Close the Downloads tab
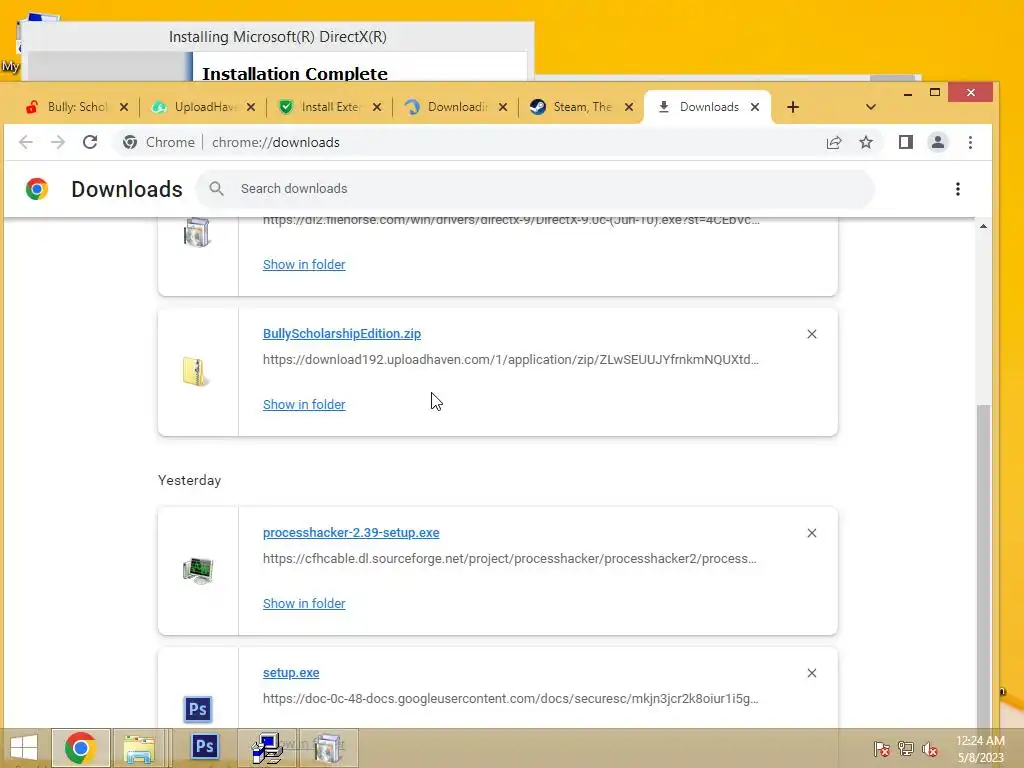 point(755,107)
